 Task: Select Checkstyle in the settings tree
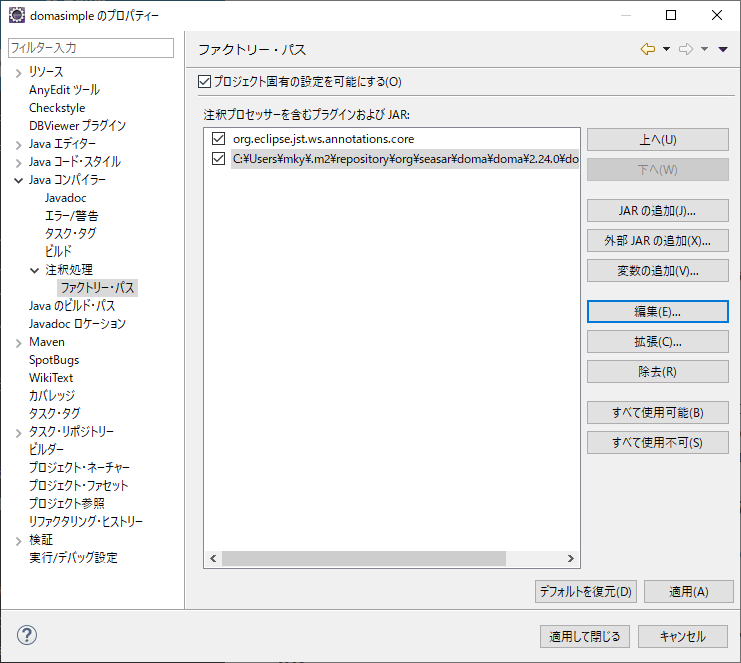pyautogui.click(x=57, y=108)
